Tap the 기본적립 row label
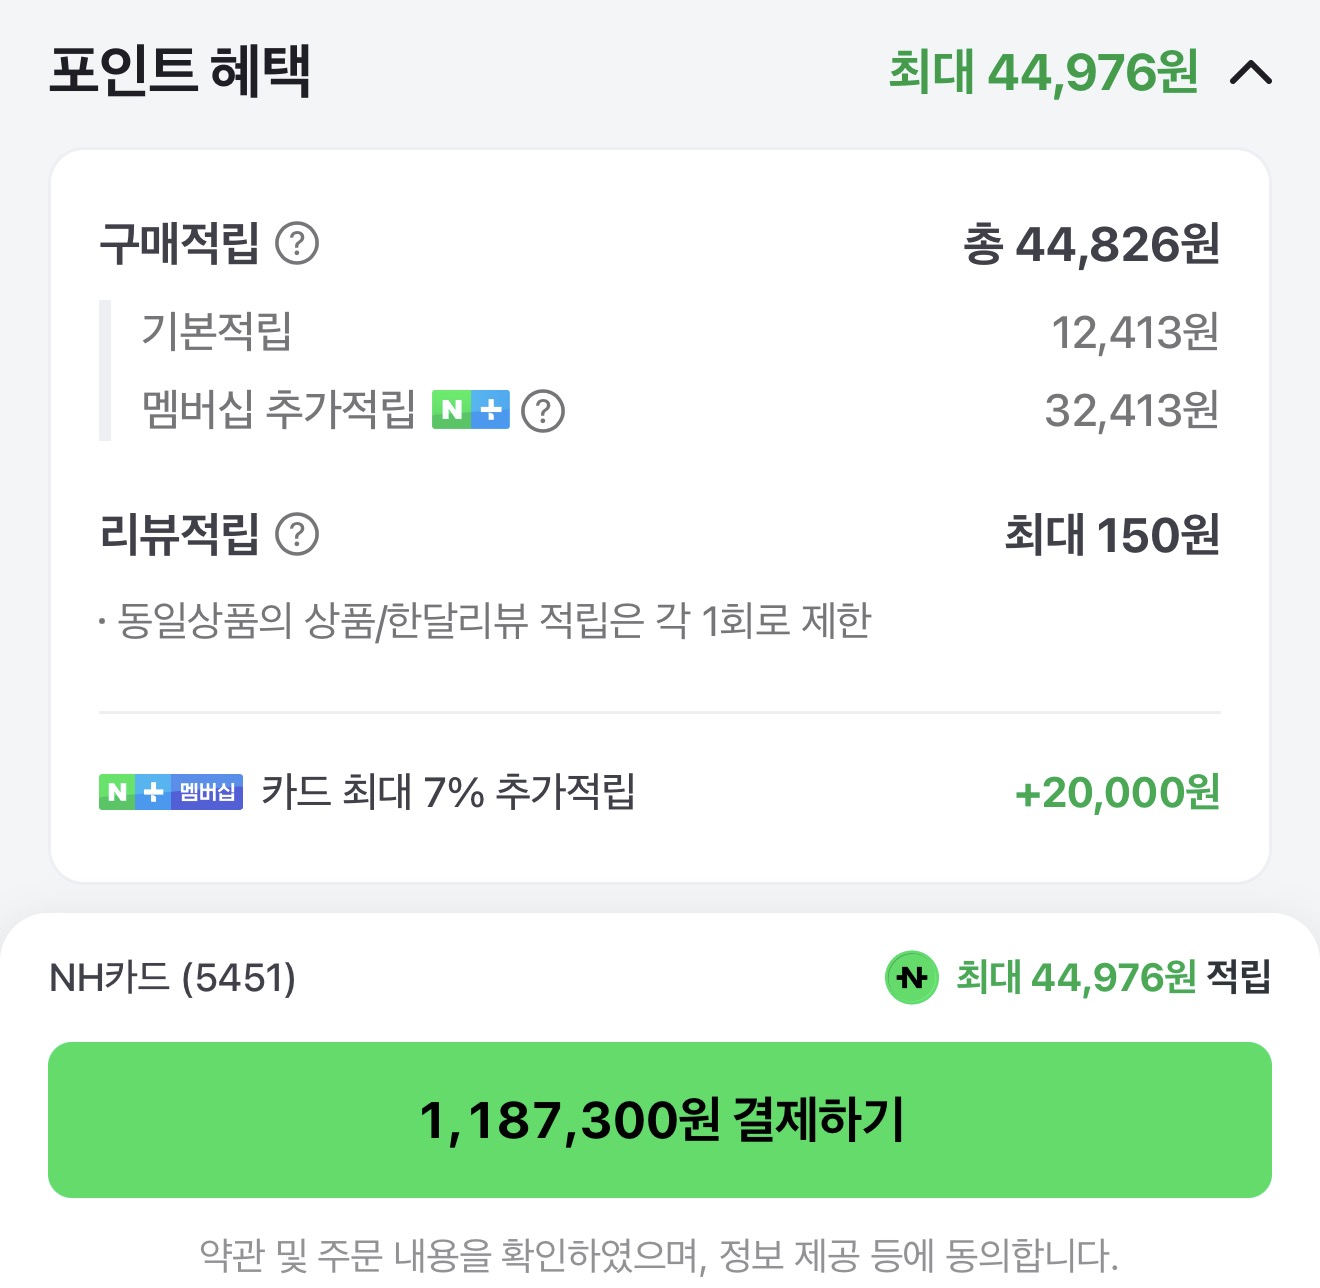Viewport: 1320px width, 1288px height. pyautogui.click(x=216, y=331)
